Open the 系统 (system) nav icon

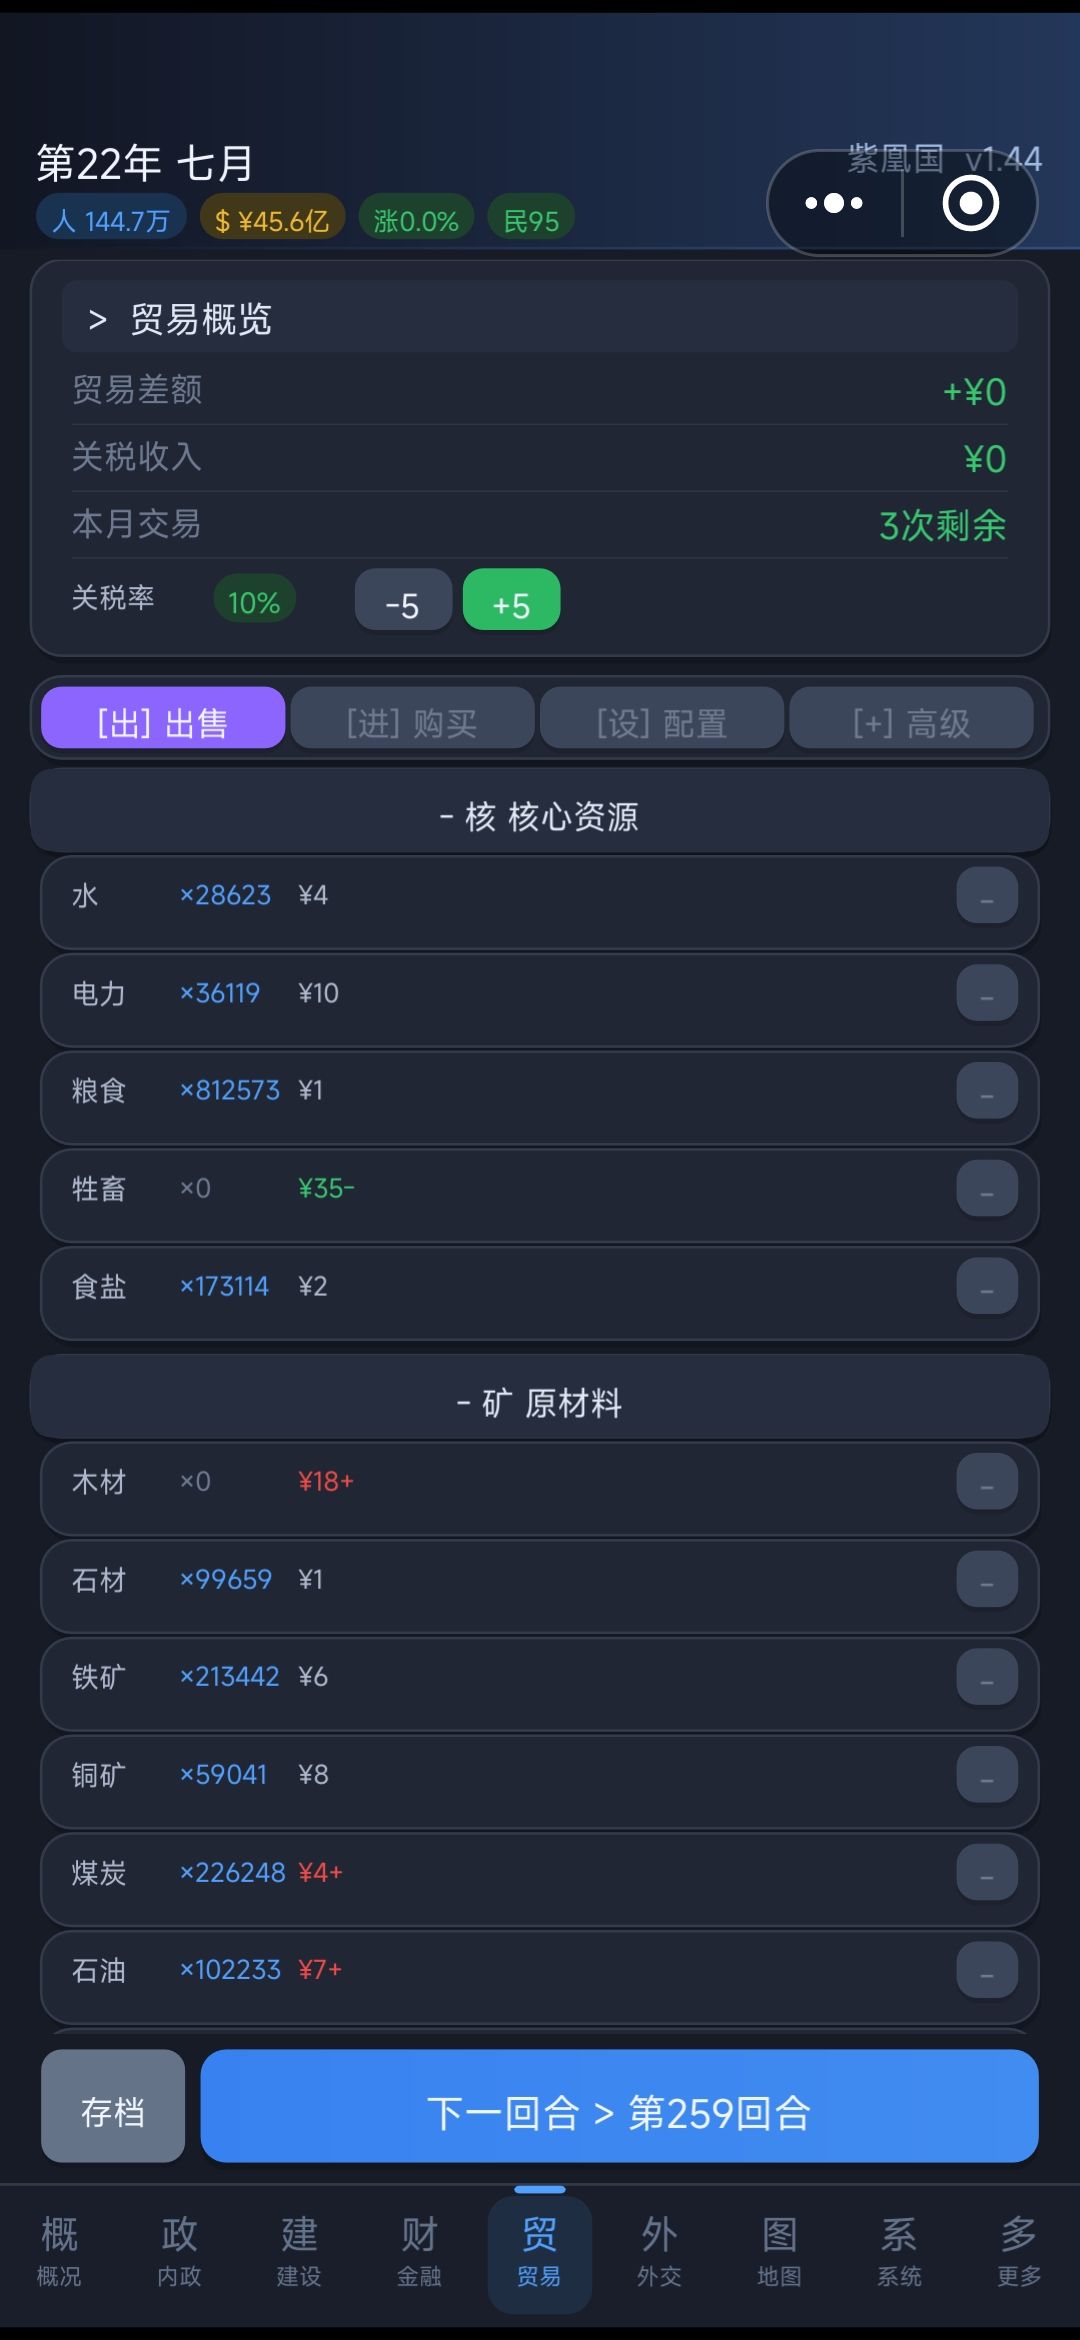click(x=899, y=2250)
